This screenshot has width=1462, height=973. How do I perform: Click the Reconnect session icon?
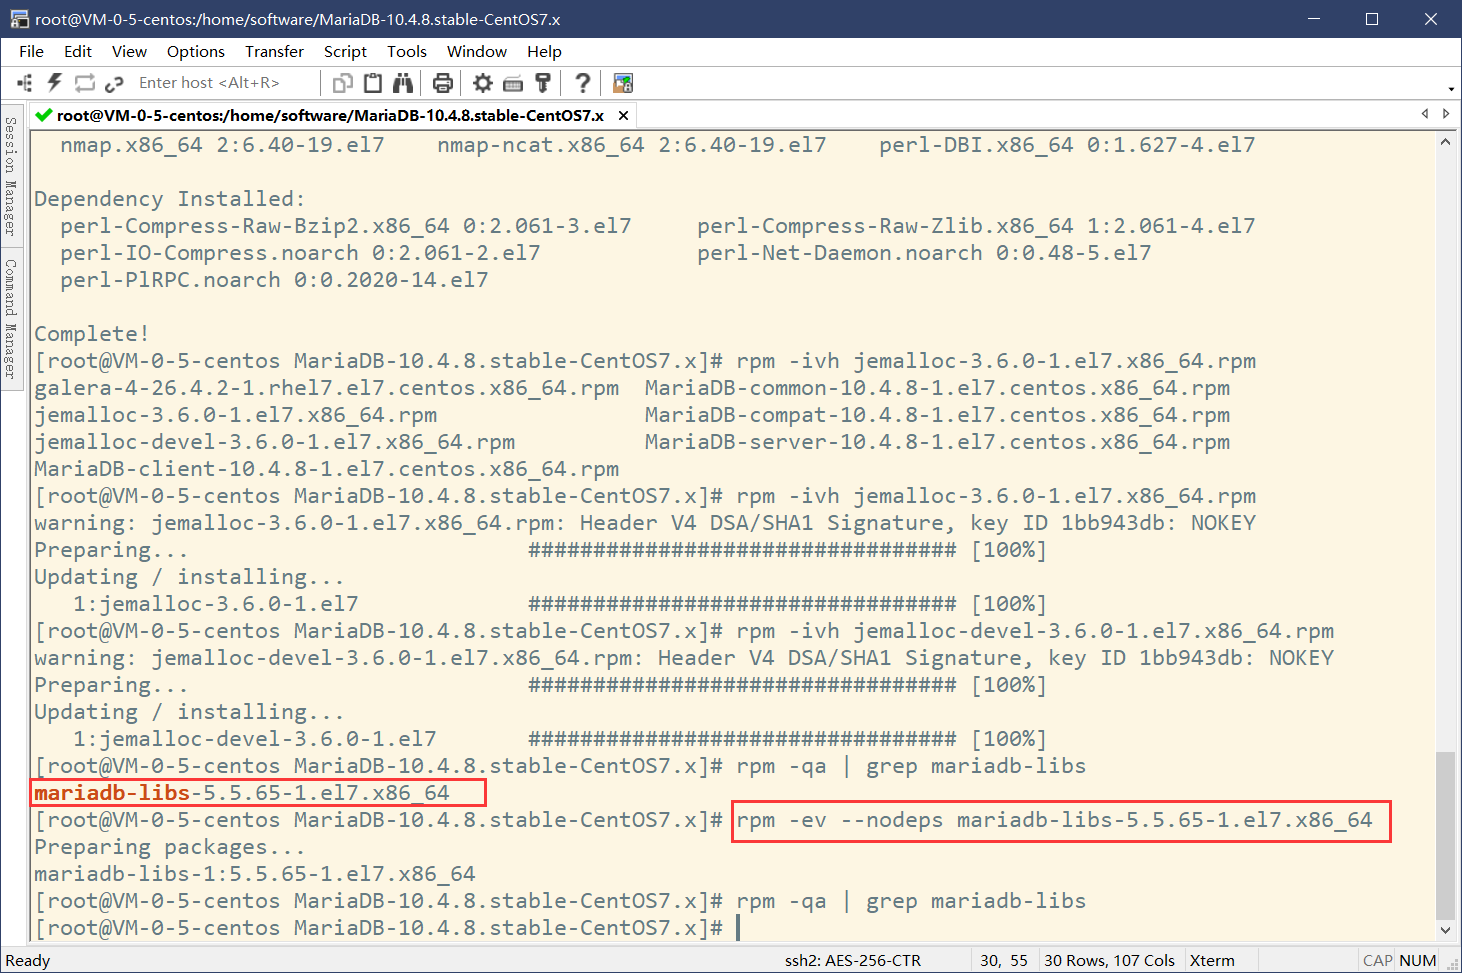coord(84,83)
